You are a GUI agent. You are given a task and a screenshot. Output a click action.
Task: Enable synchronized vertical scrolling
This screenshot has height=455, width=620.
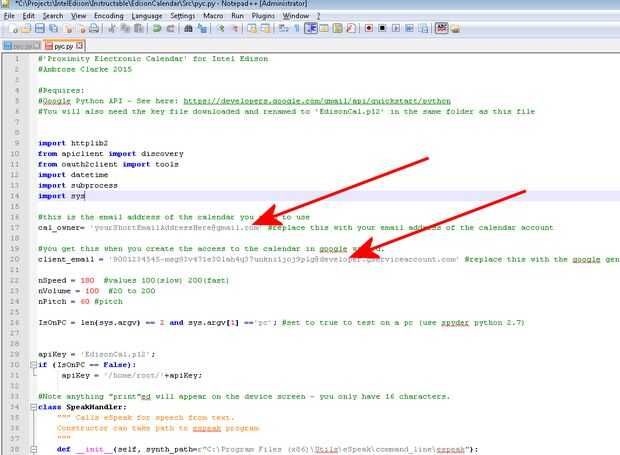click(252, 28)
